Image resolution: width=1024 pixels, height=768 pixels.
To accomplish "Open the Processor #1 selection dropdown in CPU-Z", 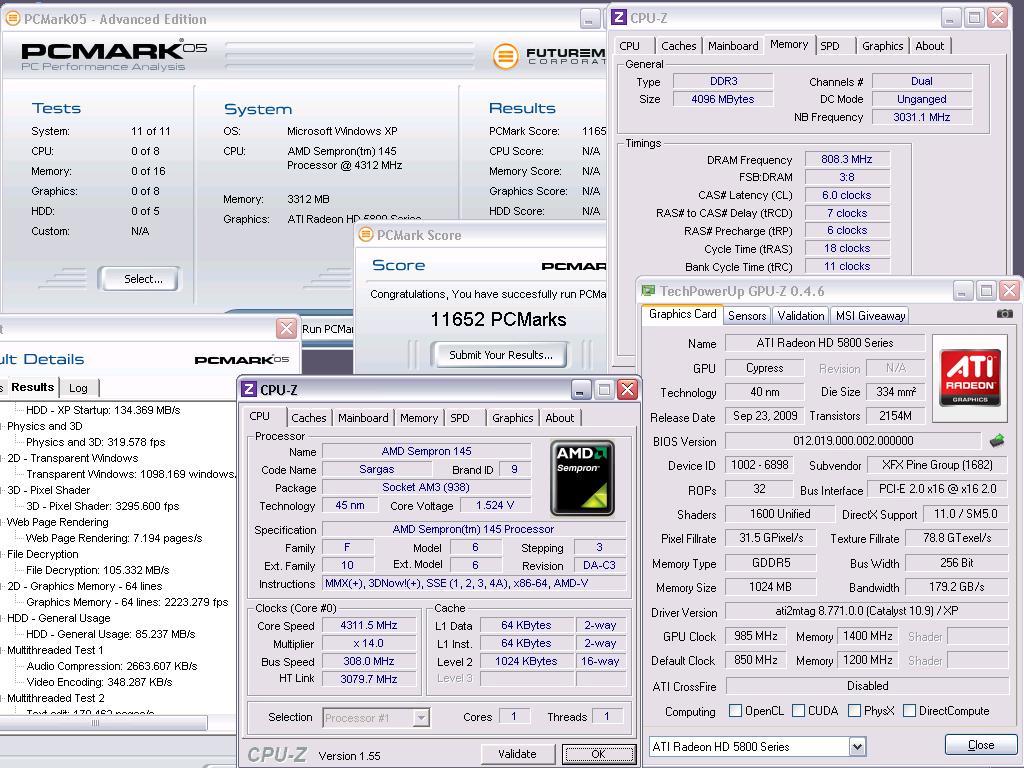I will tap(421, 718).
